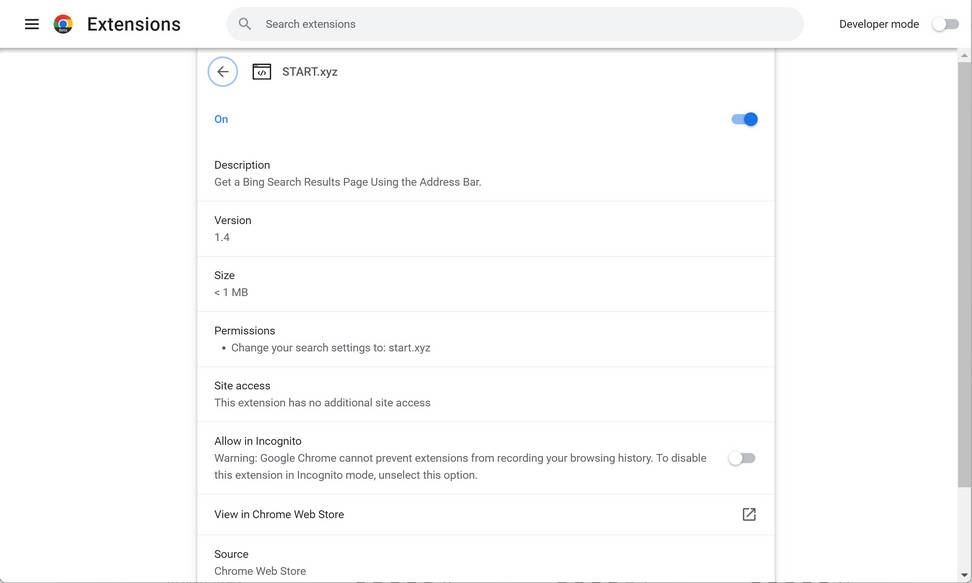972x583 pixels.
Task: Click the Developer mode label
Action: click(879, 24)
